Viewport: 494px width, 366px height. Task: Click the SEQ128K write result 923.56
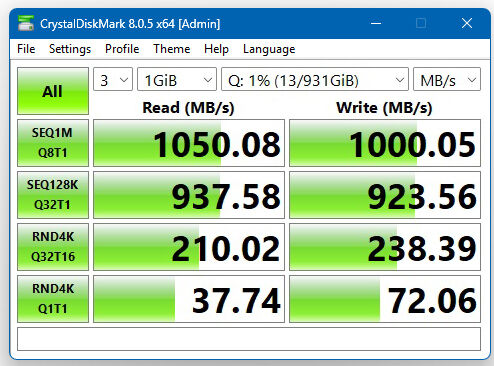tap(385, 195)
